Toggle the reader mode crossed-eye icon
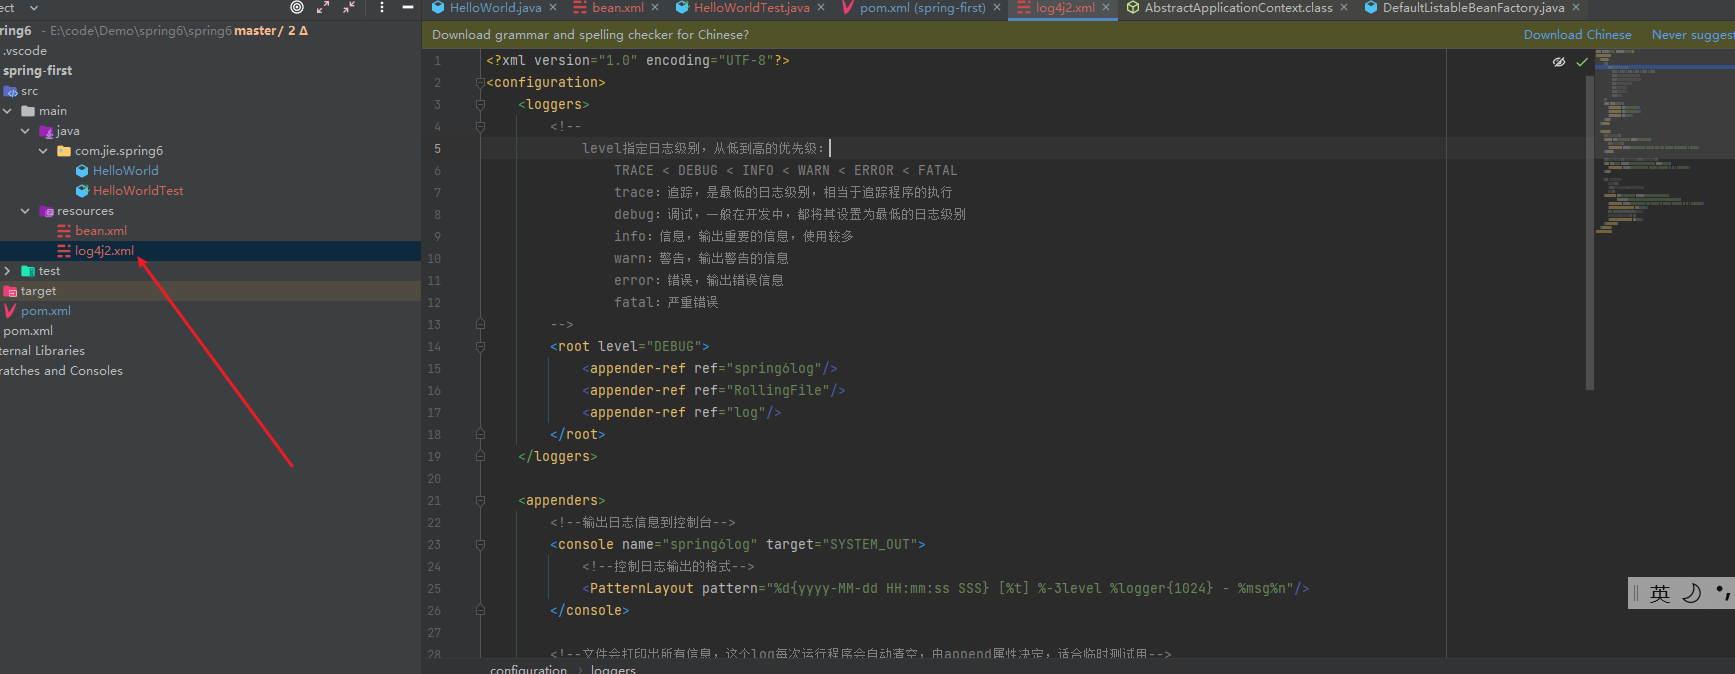This screenshot has width=1735, height=674. click(1558, 62)
